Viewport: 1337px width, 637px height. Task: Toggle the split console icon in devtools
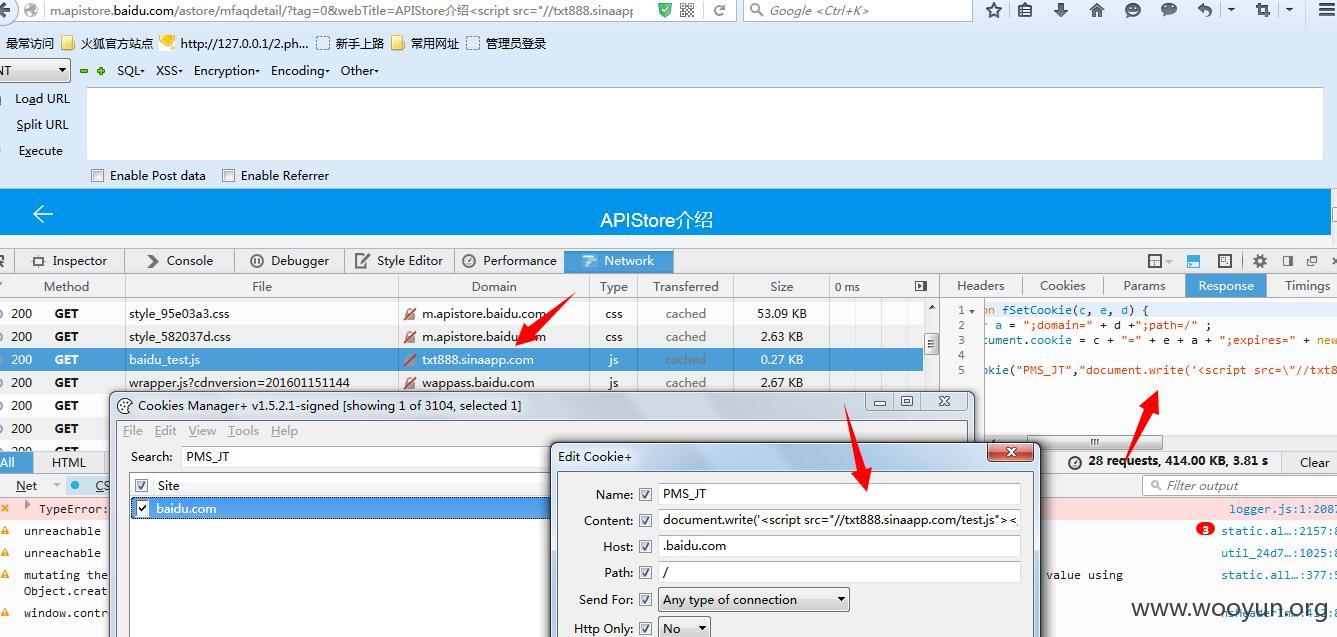tap(1193, 261)
